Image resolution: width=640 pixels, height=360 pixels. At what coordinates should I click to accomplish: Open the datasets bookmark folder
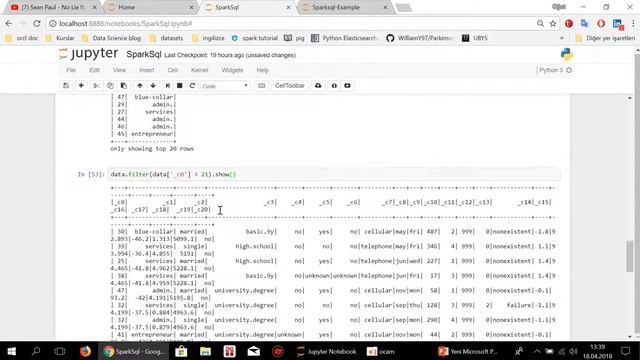167,38
